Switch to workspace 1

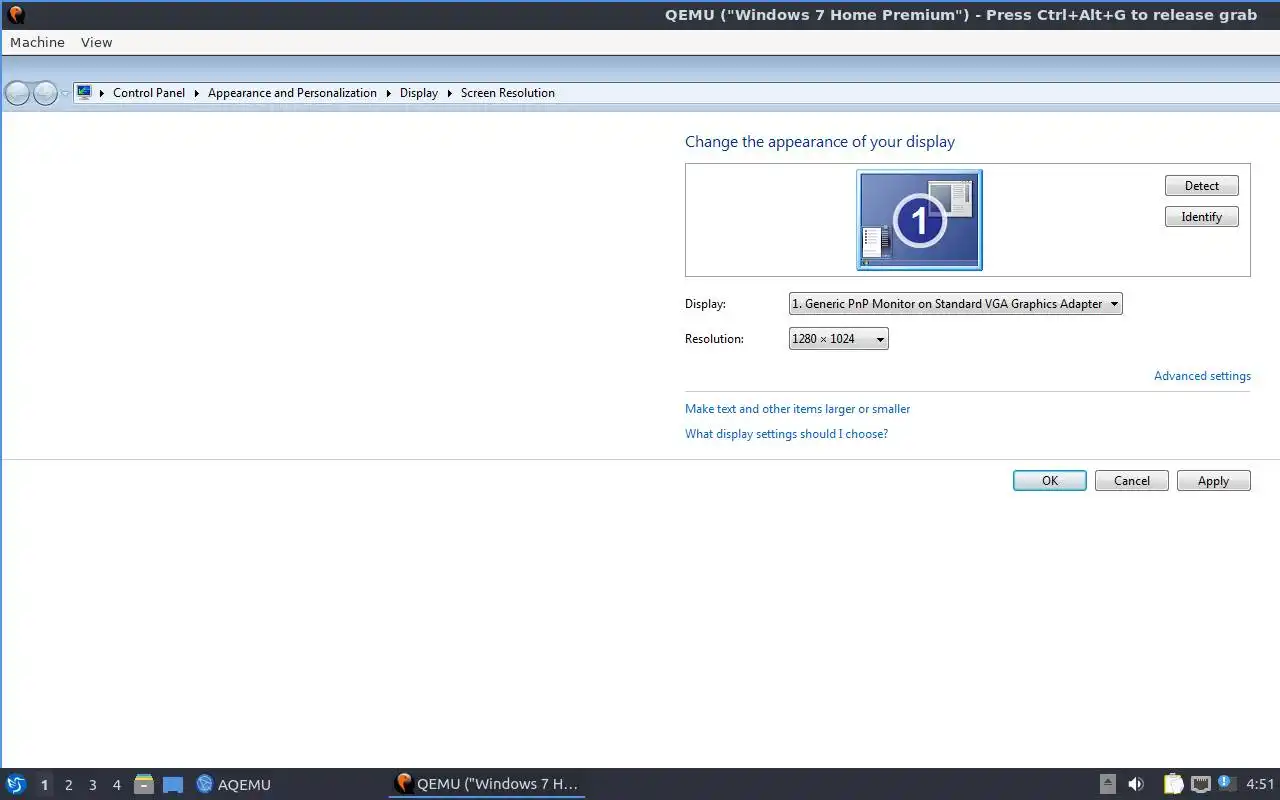[44, 785]
